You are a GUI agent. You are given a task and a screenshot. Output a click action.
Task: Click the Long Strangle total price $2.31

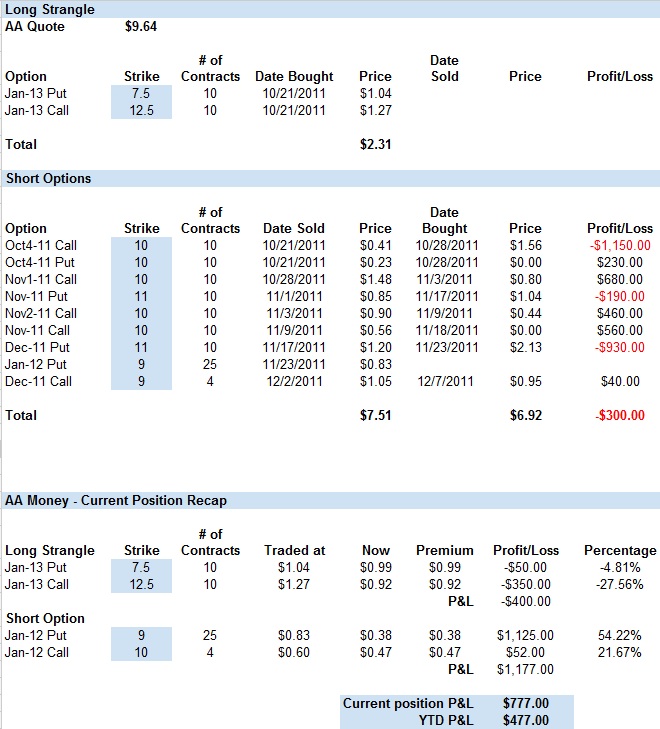point(375,144)
